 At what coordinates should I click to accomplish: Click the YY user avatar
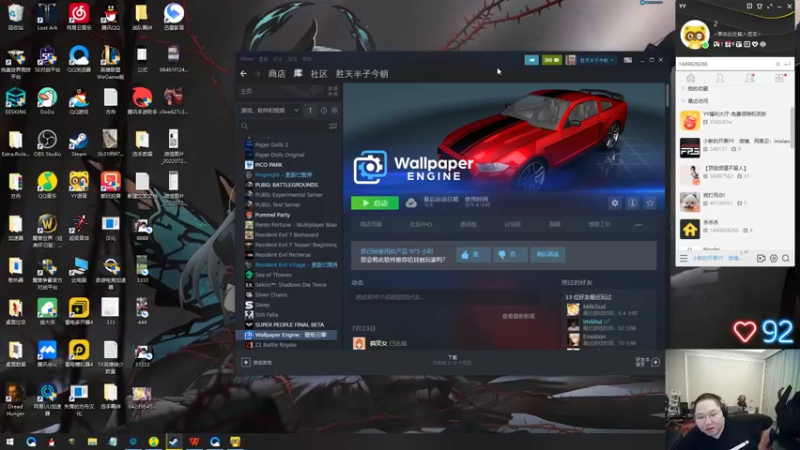[694, 35]
